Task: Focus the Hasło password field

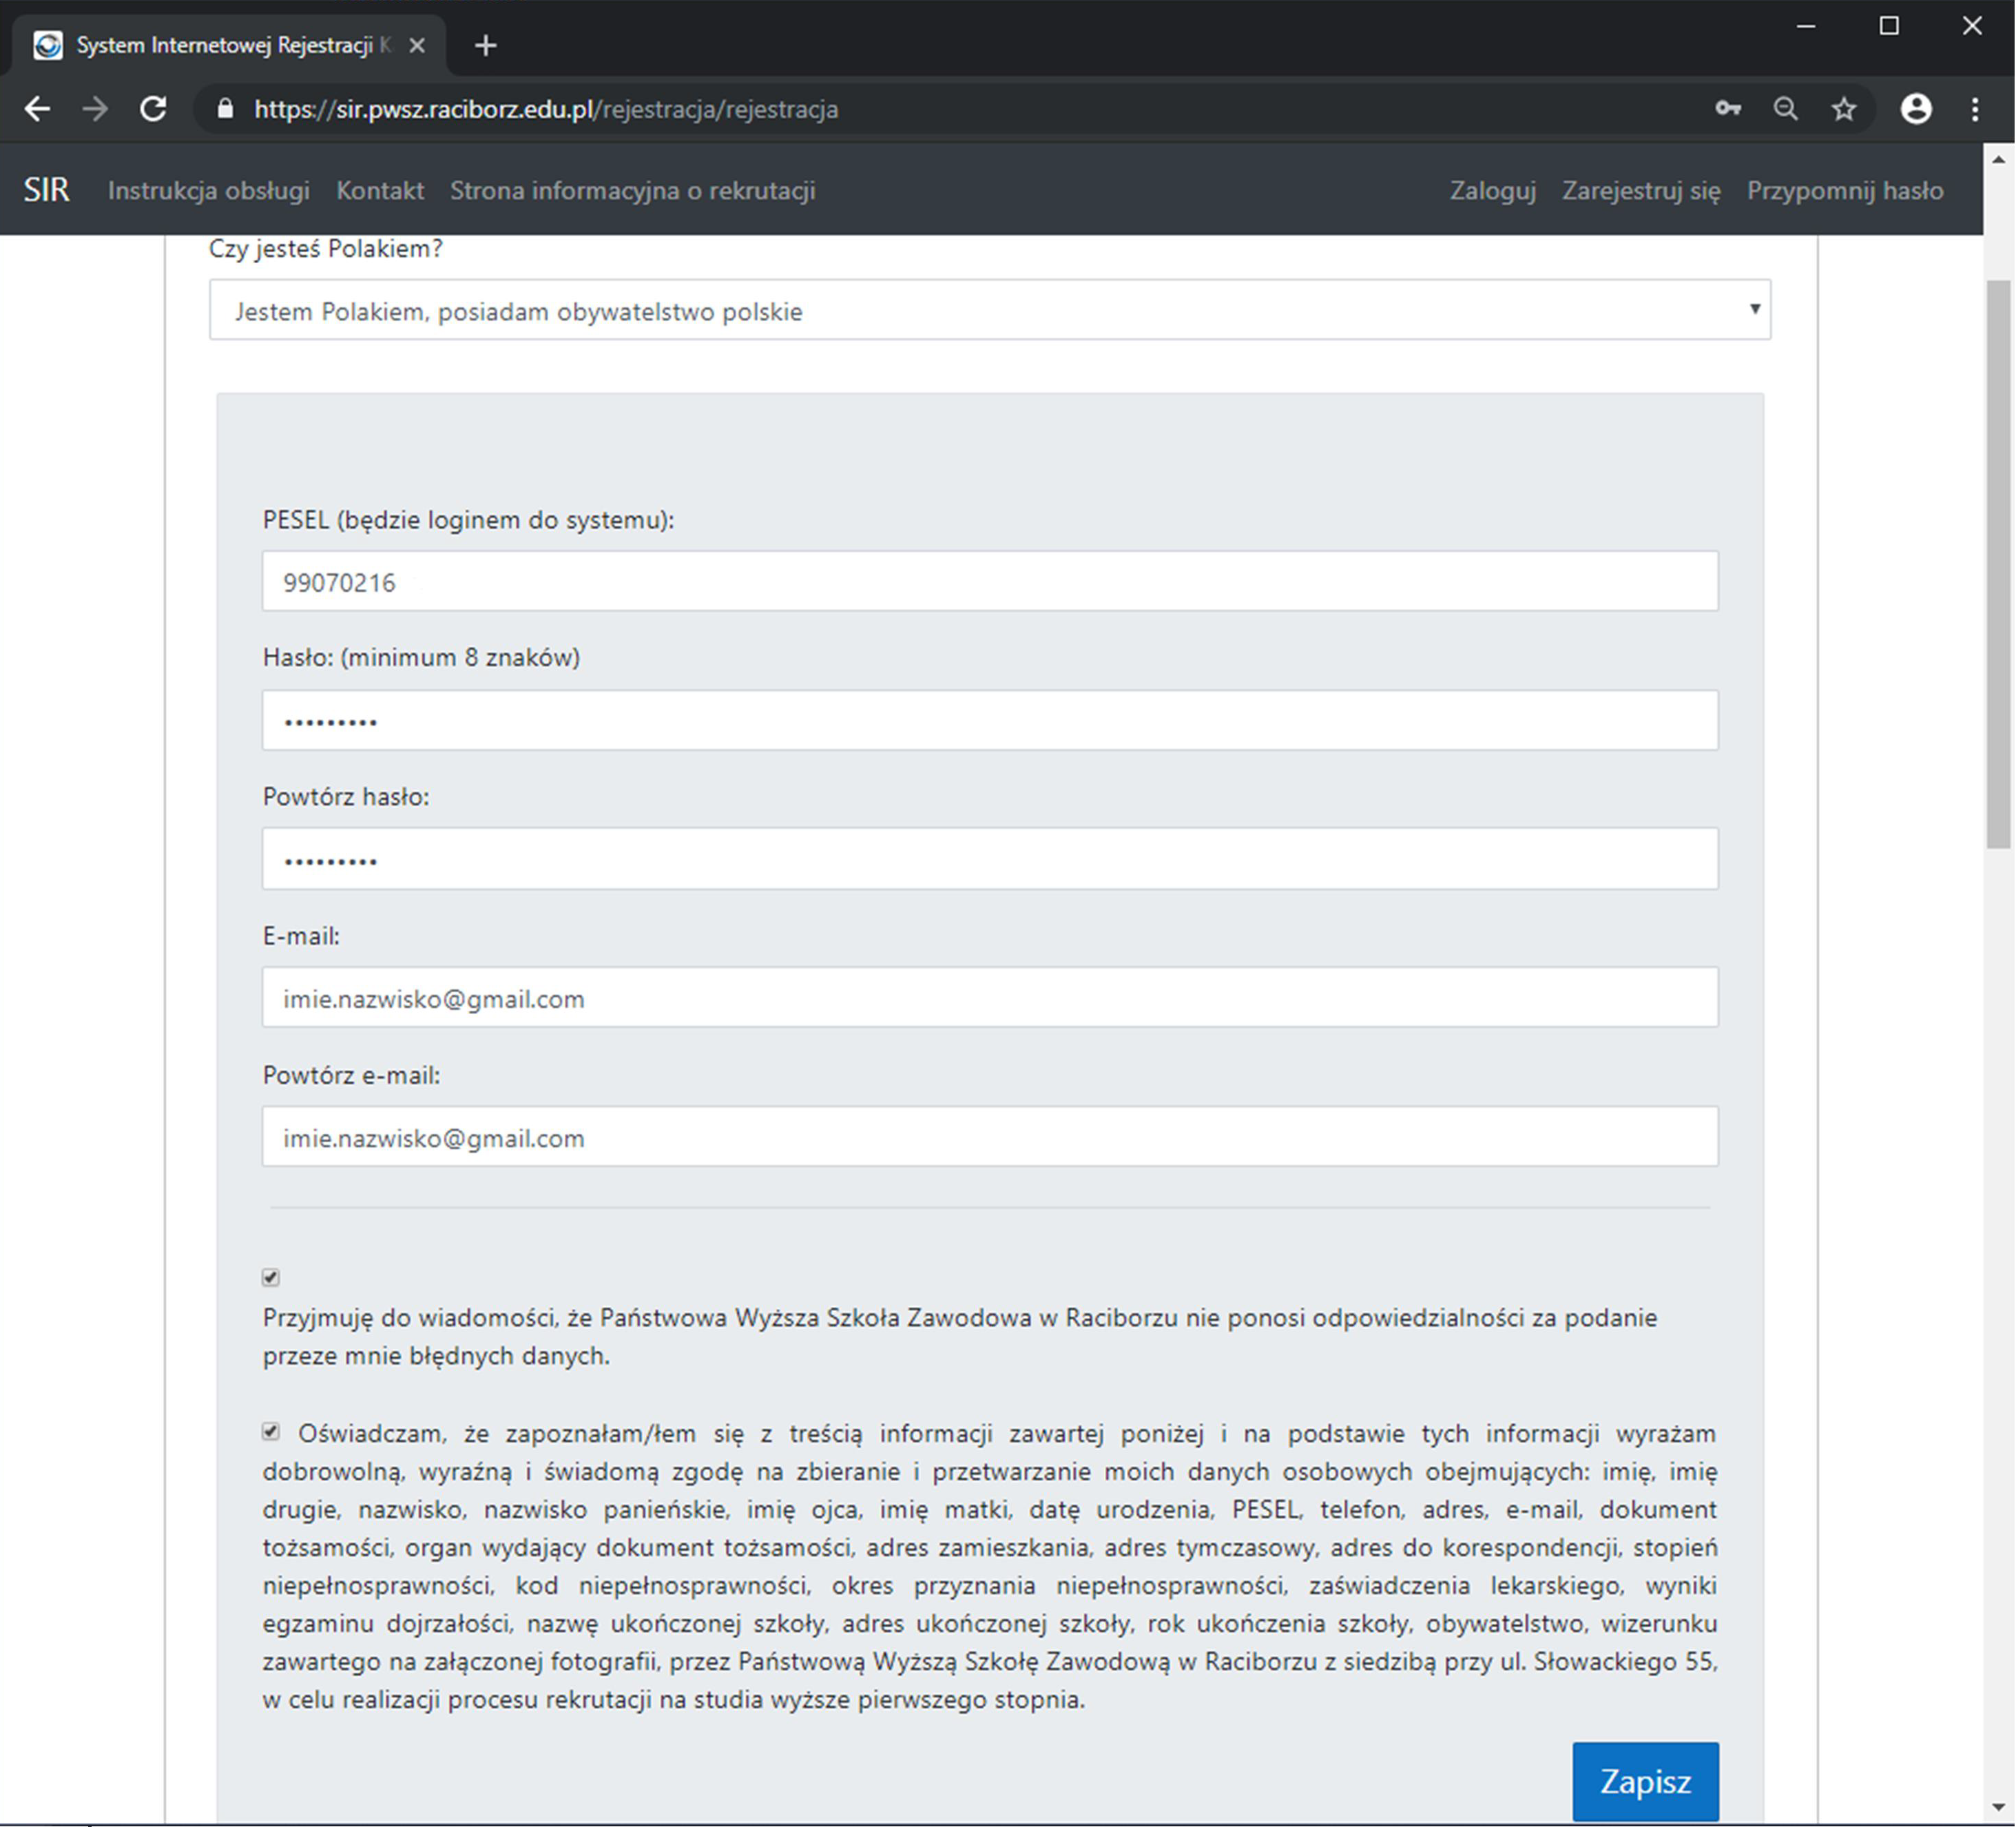Action: point(990,720)
